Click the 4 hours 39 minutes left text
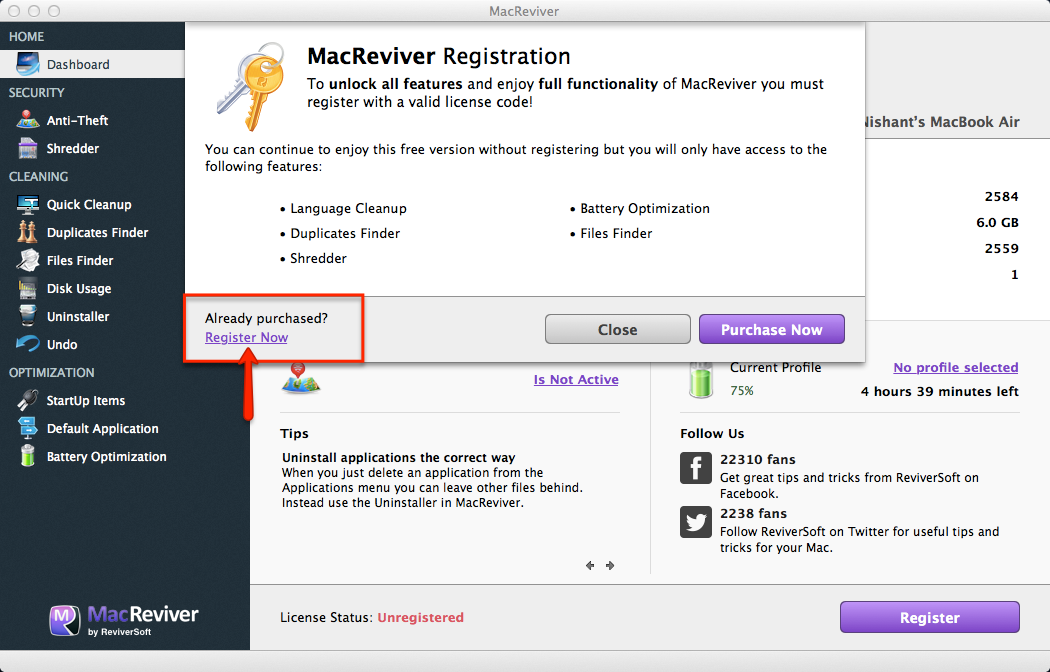The width and height of the screenshot is (1050, 672). point(940,392)
